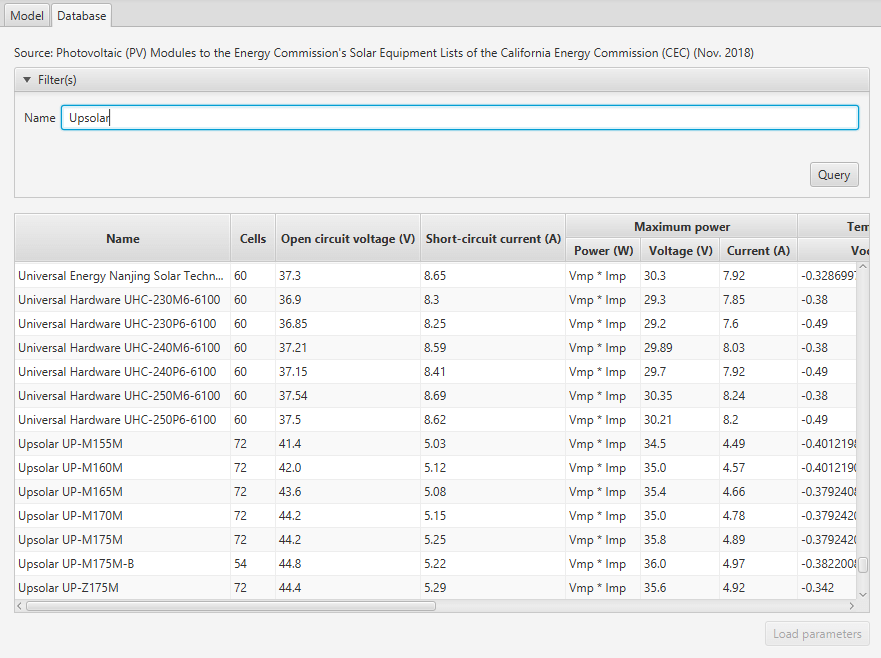Image resolution: width=881 pixels, height=658 pixels.
Task: Click the CEC source description text
Action: click(x=384, y=53)
